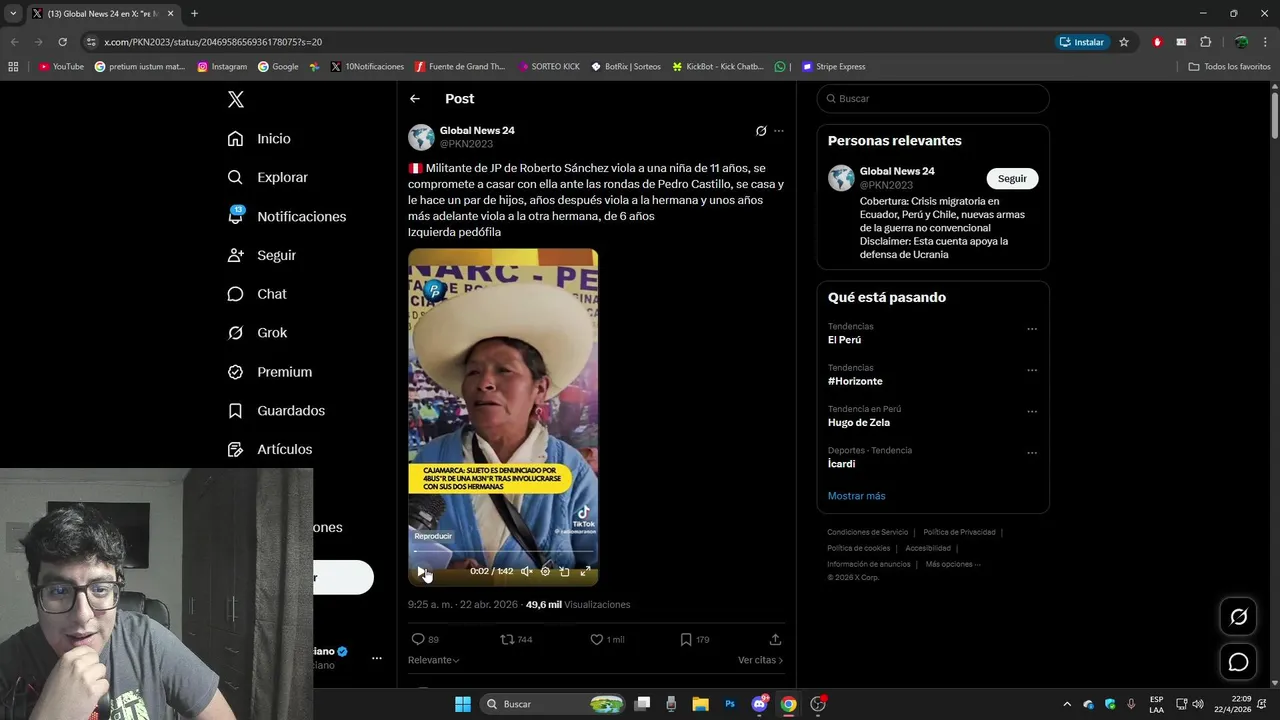This screenshot has height=720, width=1280.
Task: Play the video in the post
Action: pos(421,571)
